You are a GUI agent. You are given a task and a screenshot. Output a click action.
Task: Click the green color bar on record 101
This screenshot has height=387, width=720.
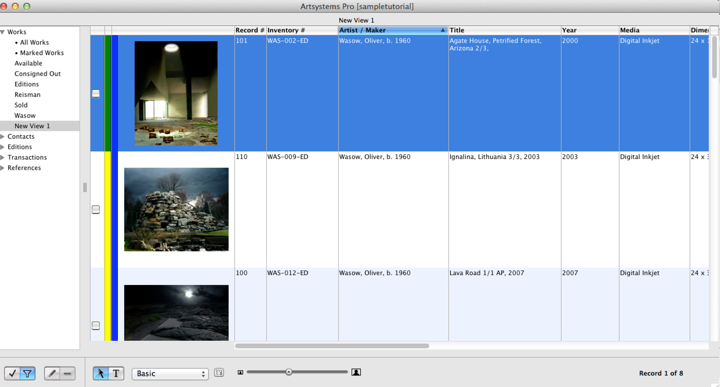pyautogui.click(x=108, y=93)
